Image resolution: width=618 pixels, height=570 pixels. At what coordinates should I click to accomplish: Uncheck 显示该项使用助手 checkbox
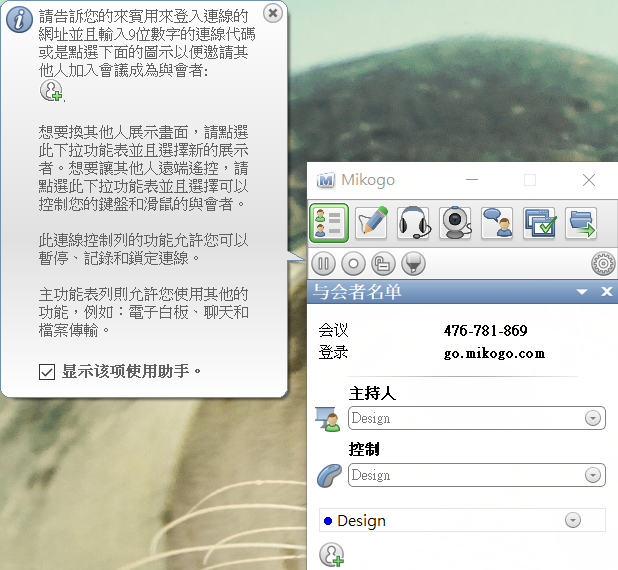[47, 372]
